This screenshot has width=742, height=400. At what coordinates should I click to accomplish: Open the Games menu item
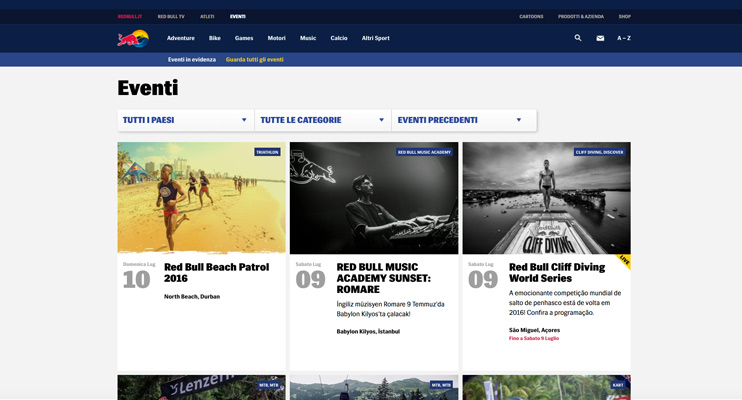coord(244,38)
